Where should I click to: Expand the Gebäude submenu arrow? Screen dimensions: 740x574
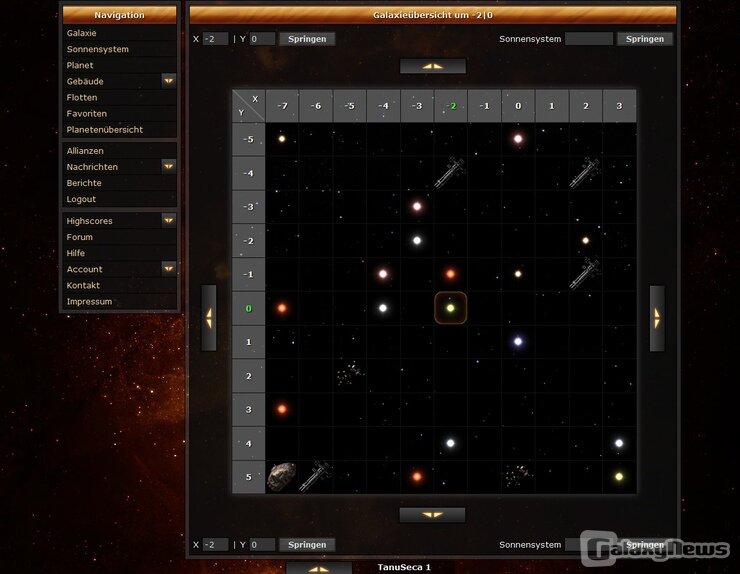168,81
